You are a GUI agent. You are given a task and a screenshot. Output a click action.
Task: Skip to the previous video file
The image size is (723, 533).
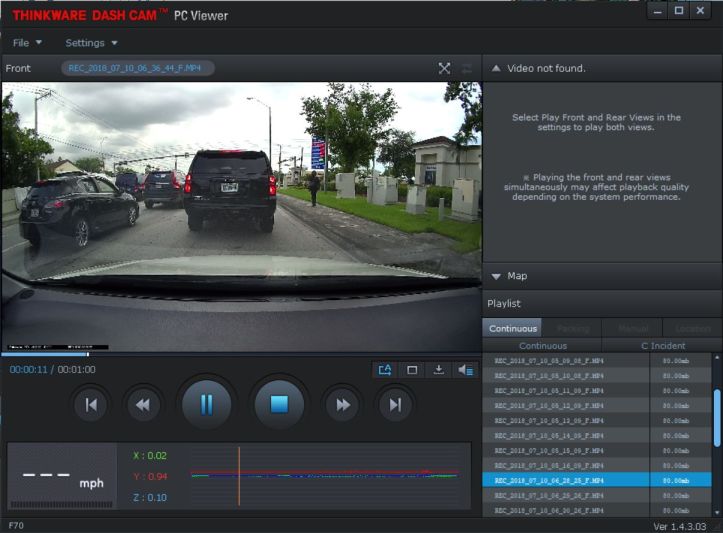91,405
